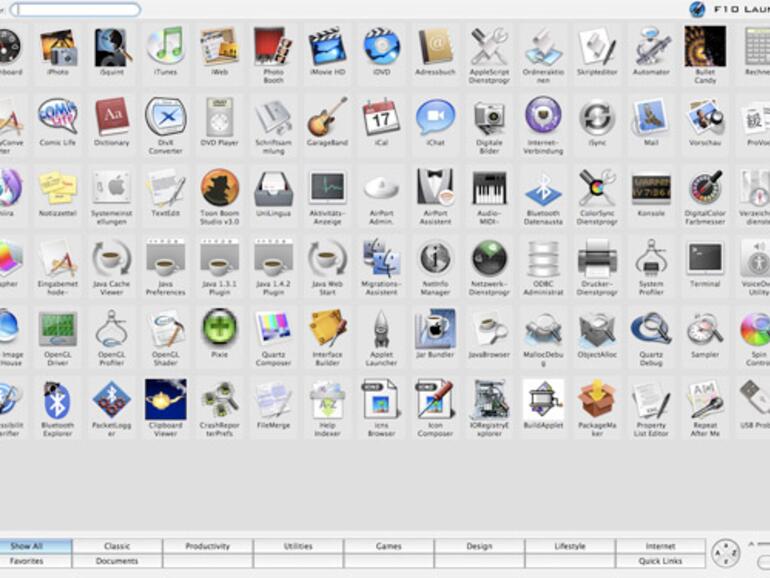This screenshot has height=578, width=770.
Task: Click the F10 Launch Studio logo icon
Action: [697, 9]
